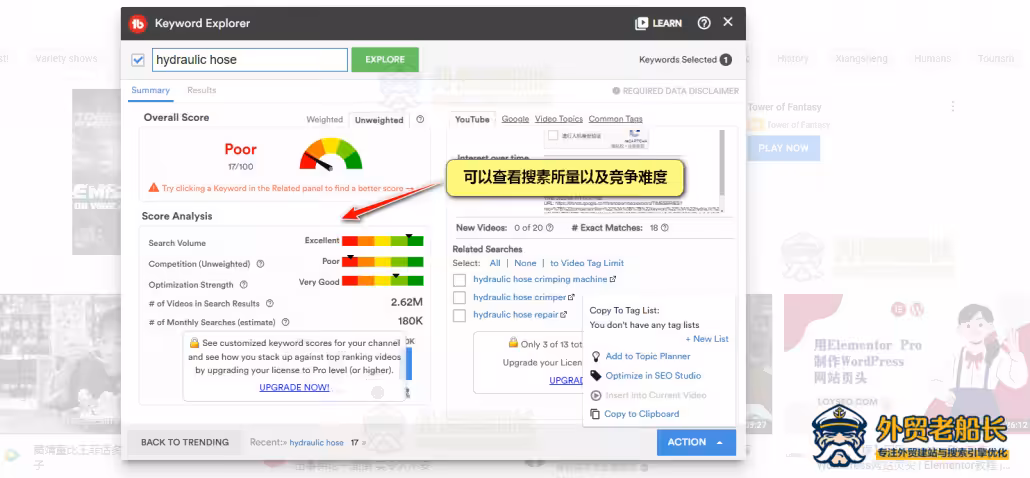Click the TubeBuddy logo icon
Screen dimensions: 1030x478
pyautogui.click(x=138, y=24)
